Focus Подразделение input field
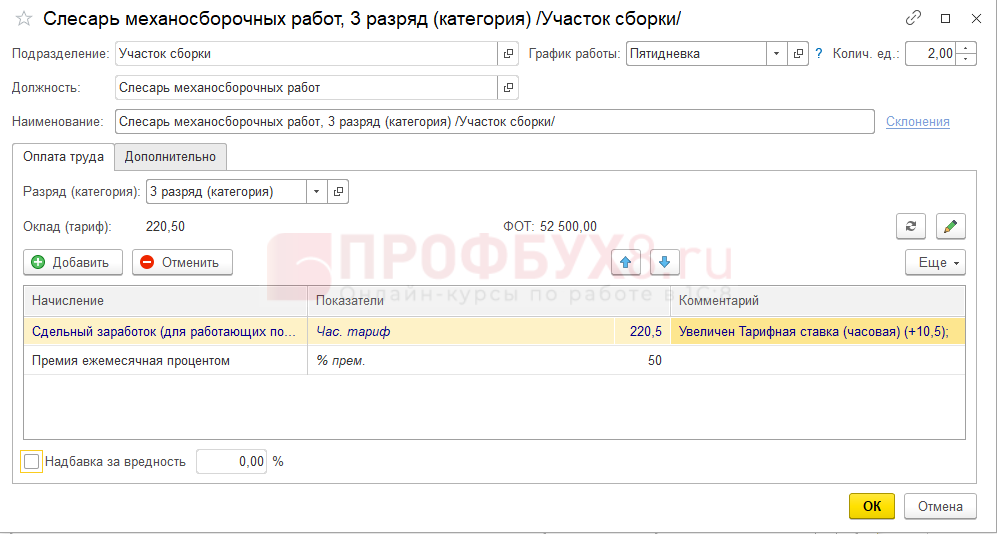Viewport: 997px width, 534px height. click(x=306, y=54)
